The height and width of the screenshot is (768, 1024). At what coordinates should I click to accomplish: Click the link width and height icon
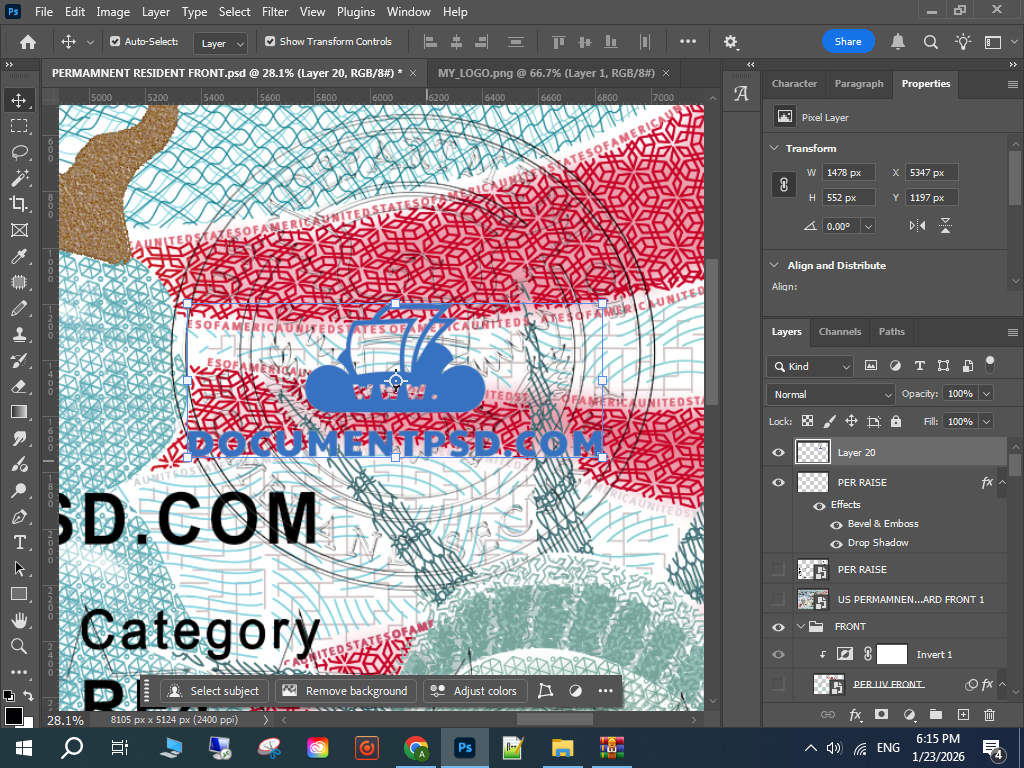784,185
